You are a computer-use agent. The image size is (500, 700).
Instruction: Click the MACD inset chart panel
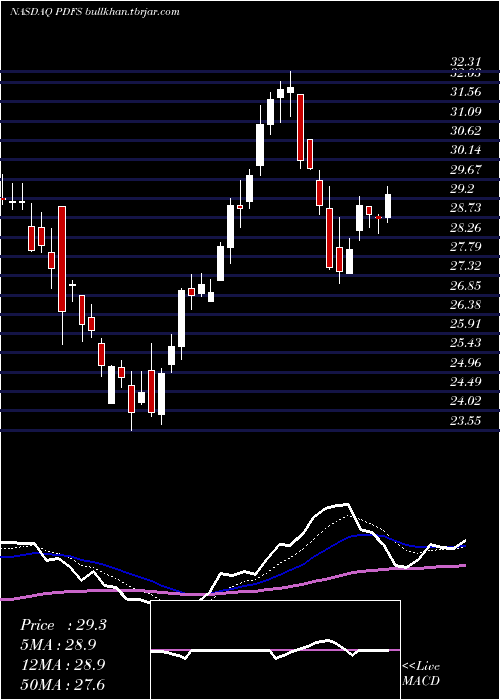(275, 650)
